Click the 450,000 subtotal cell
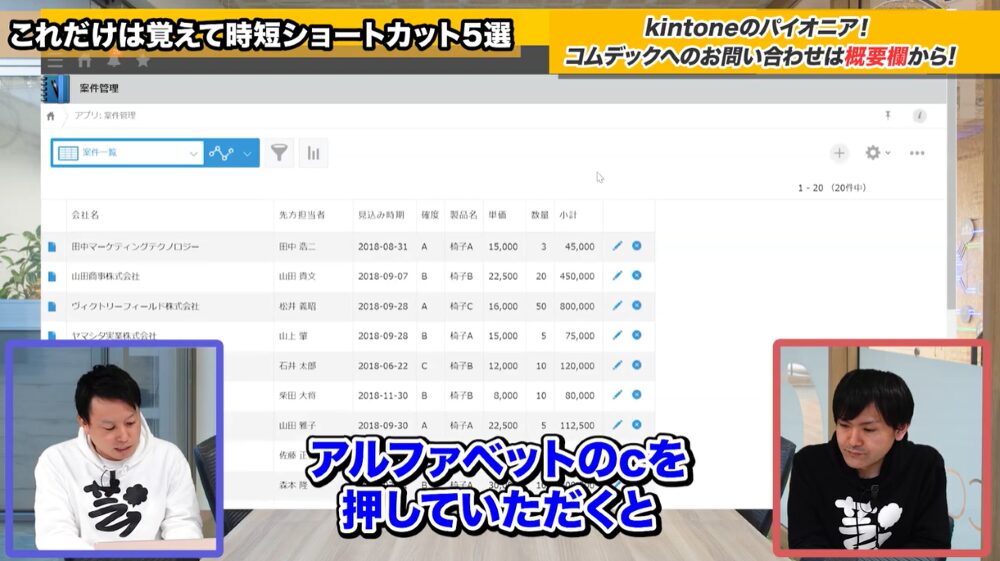Viewport: 1000px width, 561px height. tap(577, 277)
